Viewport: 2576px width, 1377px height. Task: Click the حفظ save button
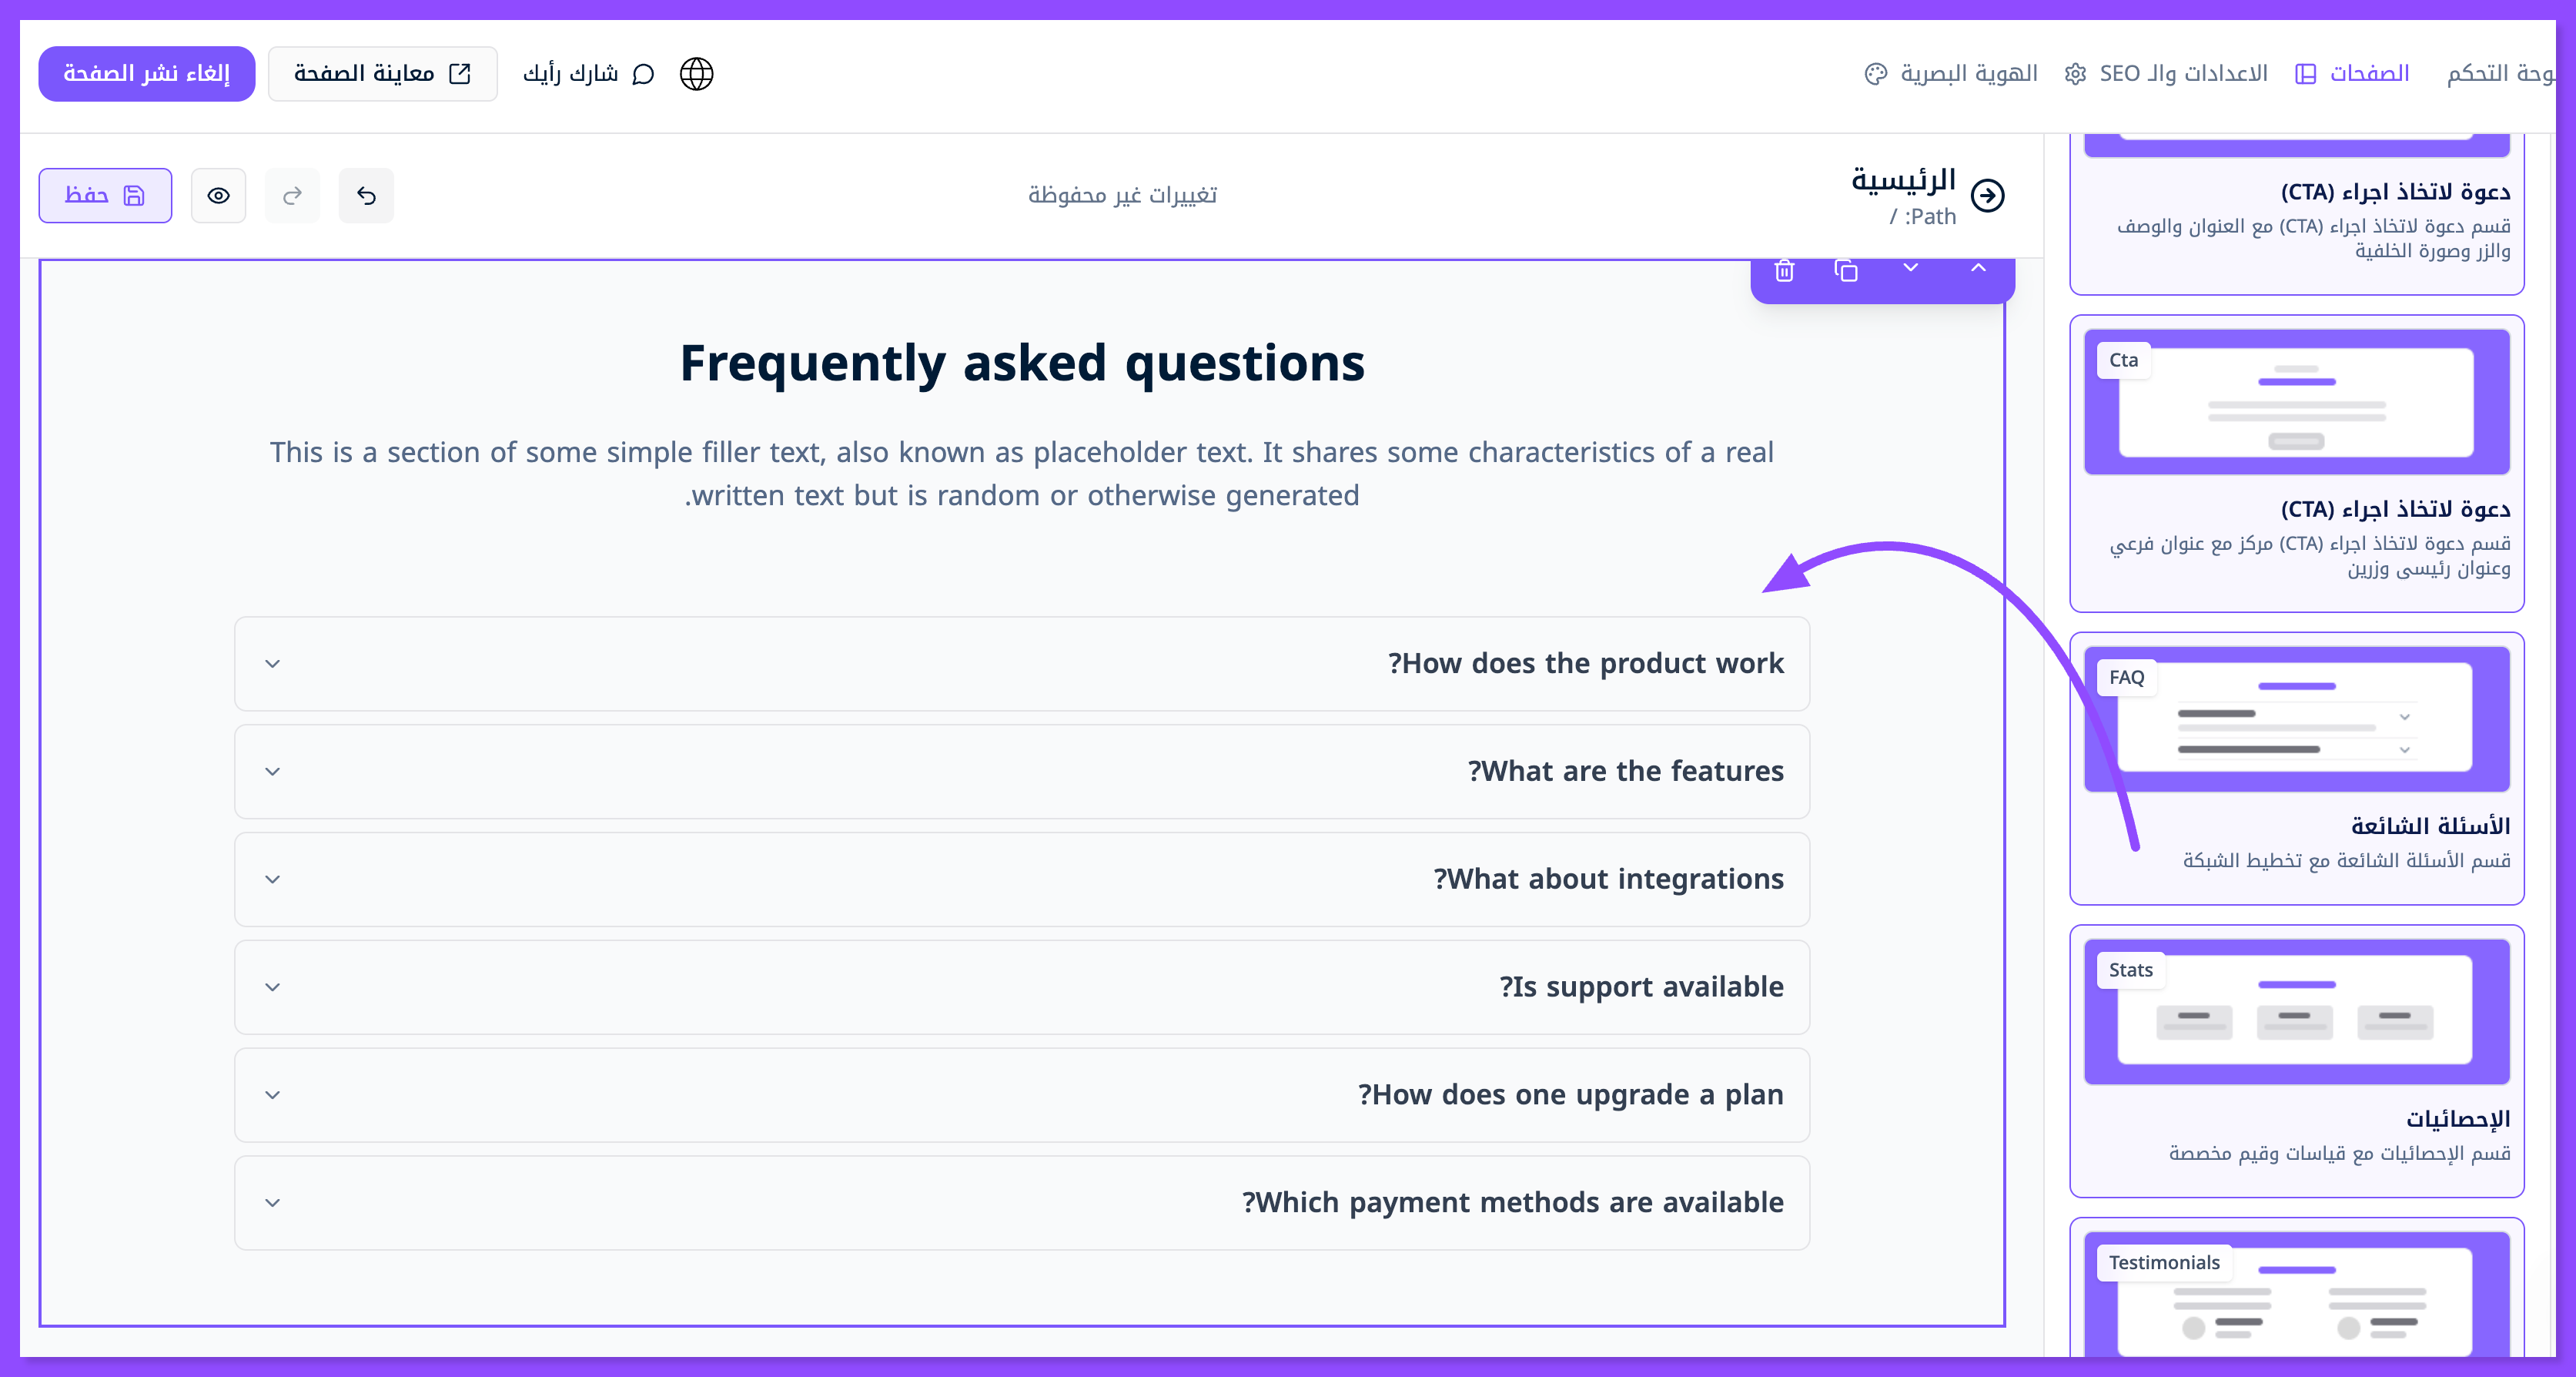point(105,196)
